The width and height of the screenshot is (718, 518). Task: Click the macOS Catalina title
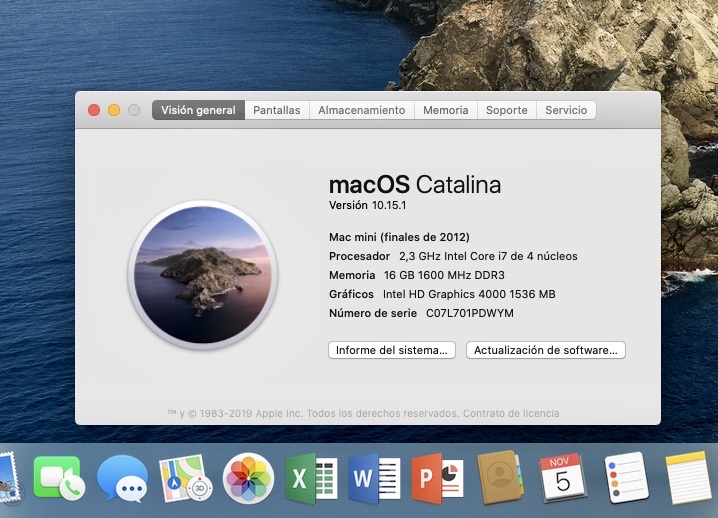pyautogui.click(x=415, y=185)
